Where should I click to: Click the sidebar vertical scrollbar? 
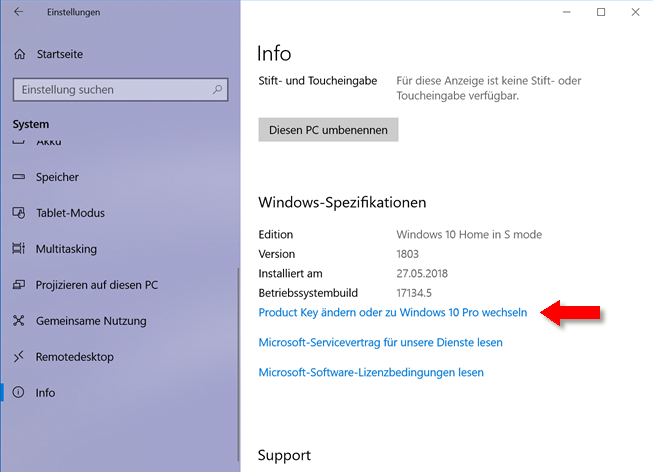pyautogui.click(x=238, y=365)
